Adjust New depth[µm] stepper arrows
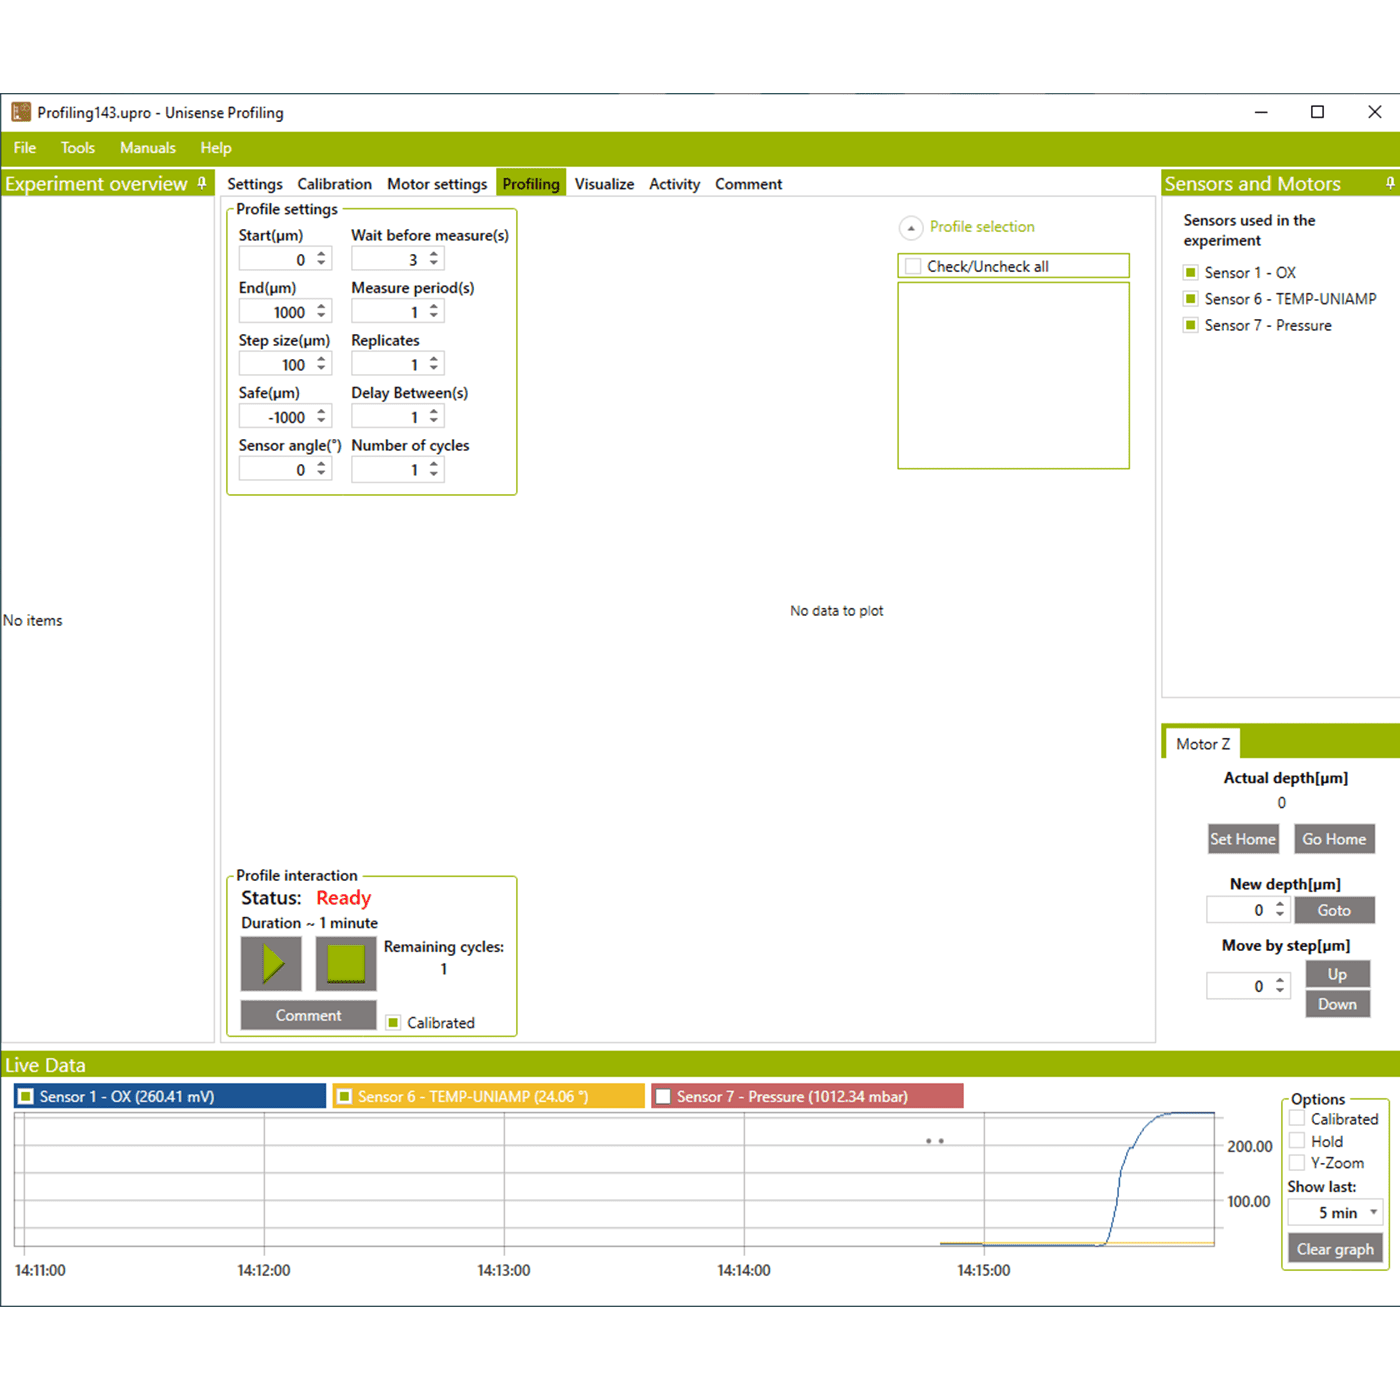Viewport: 1400px width, 1400px height. [x=1280, y=909]
